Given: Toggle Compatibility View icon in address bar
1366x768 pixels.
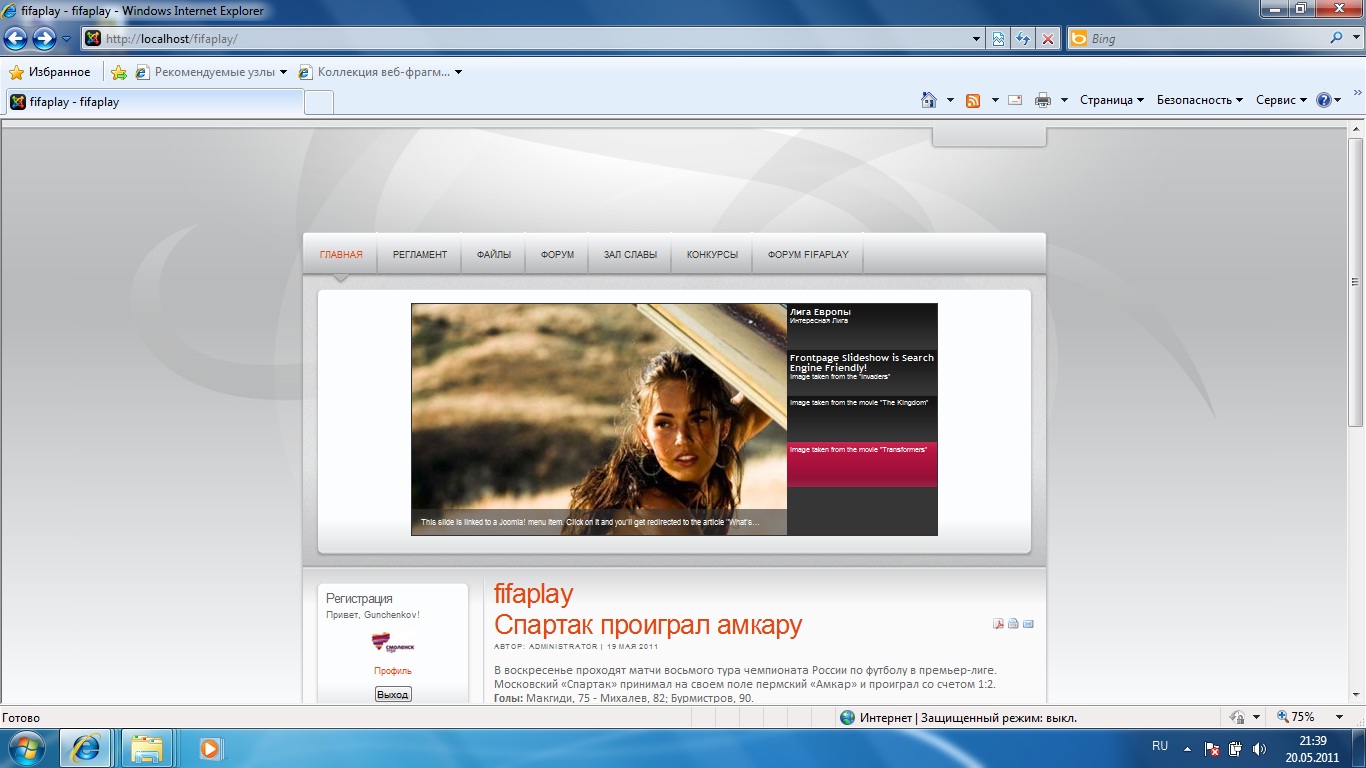Looking at the screenshot, I should [x=998, y=39].
